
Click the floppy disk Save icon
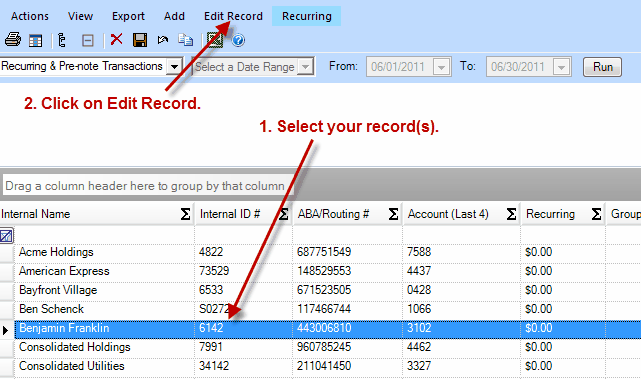140,40
